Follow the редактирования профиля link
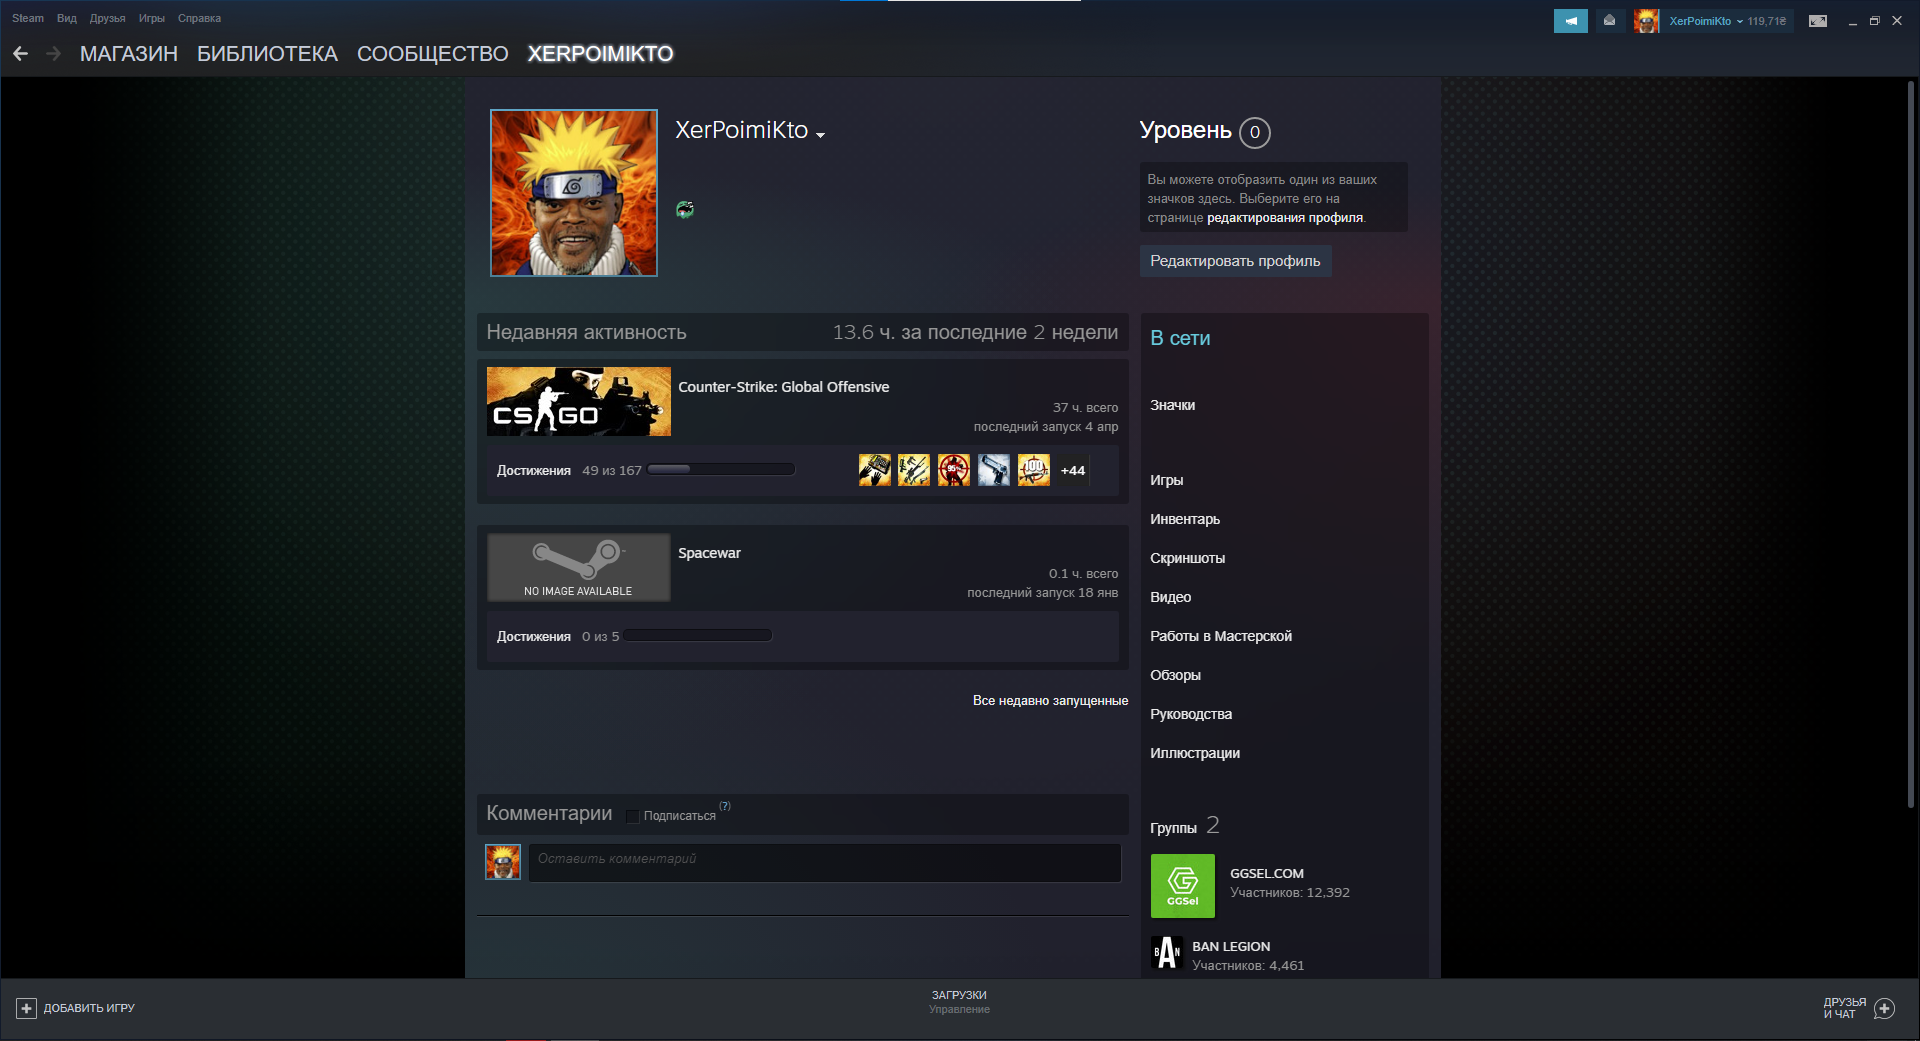 1285,218
